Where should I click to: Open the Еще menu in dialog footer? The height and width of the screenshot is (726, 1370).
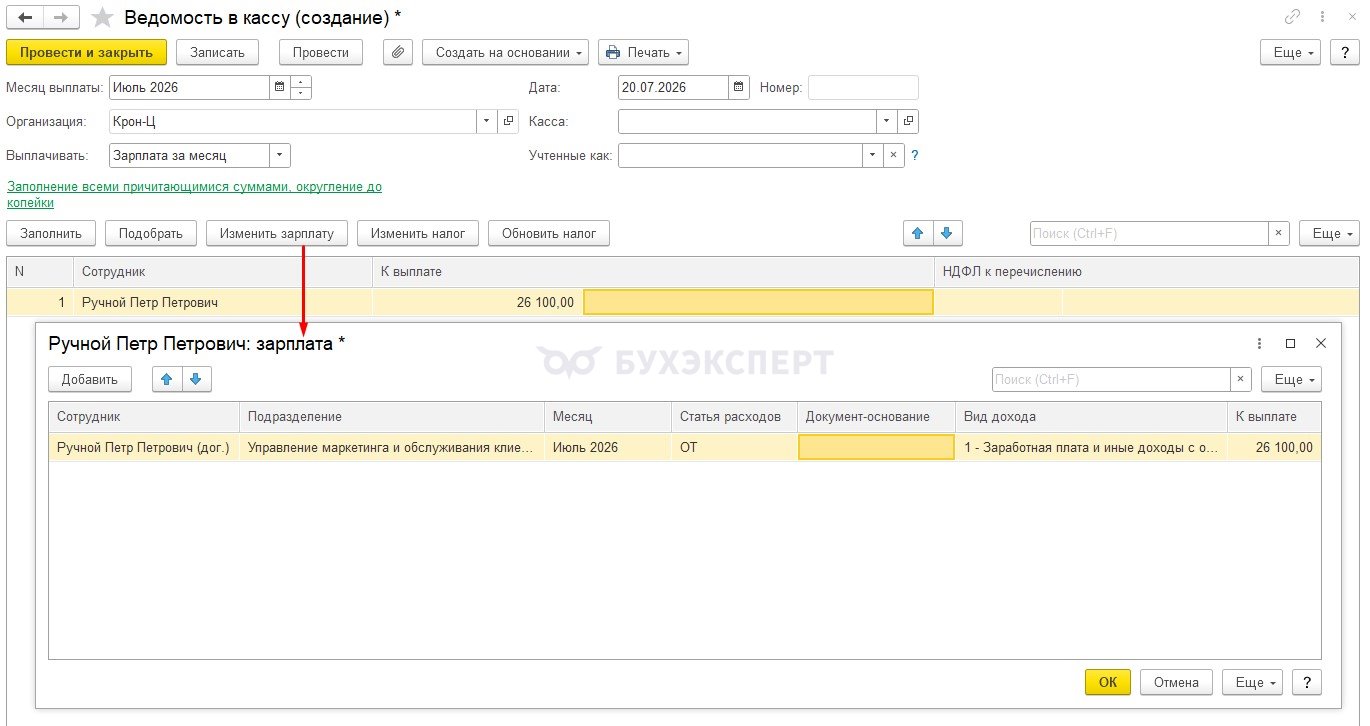tap(1252, 682)
